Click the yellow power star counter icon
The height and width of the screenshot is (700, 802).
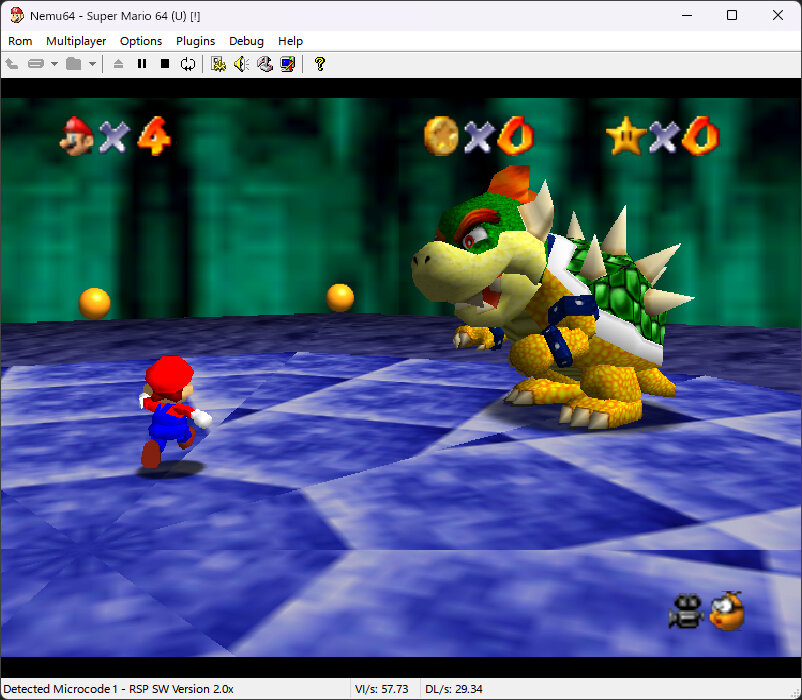coord(626,136)
